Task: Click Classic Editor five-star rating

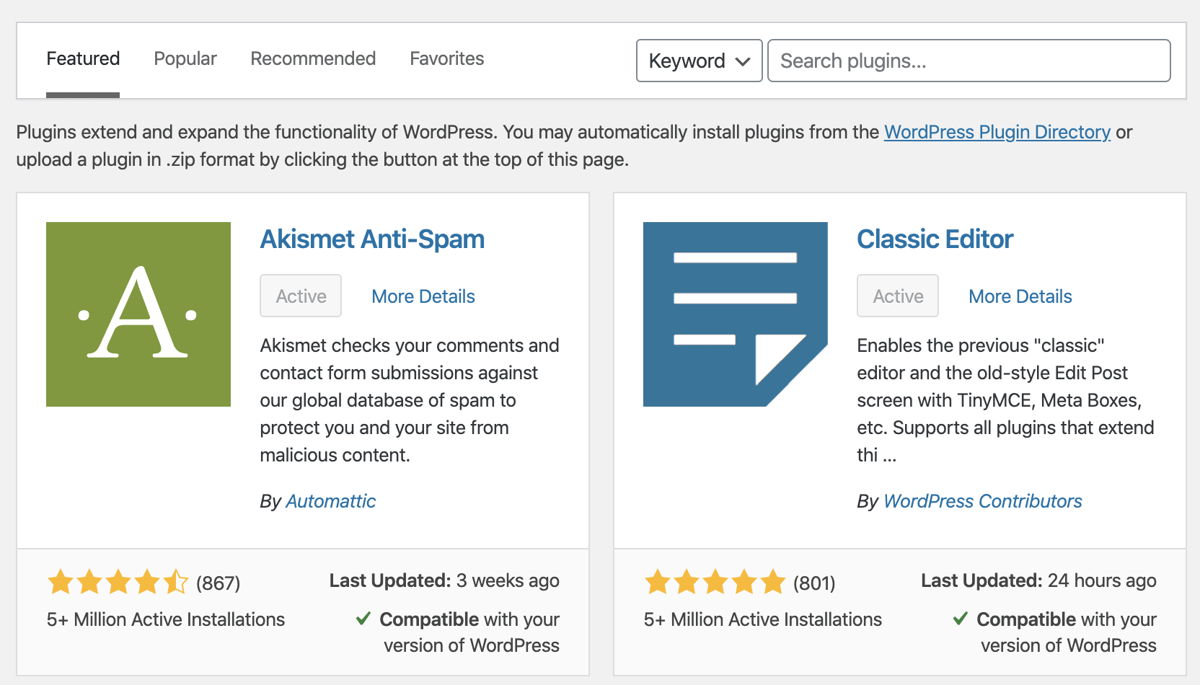Action: tap(714, 581)
